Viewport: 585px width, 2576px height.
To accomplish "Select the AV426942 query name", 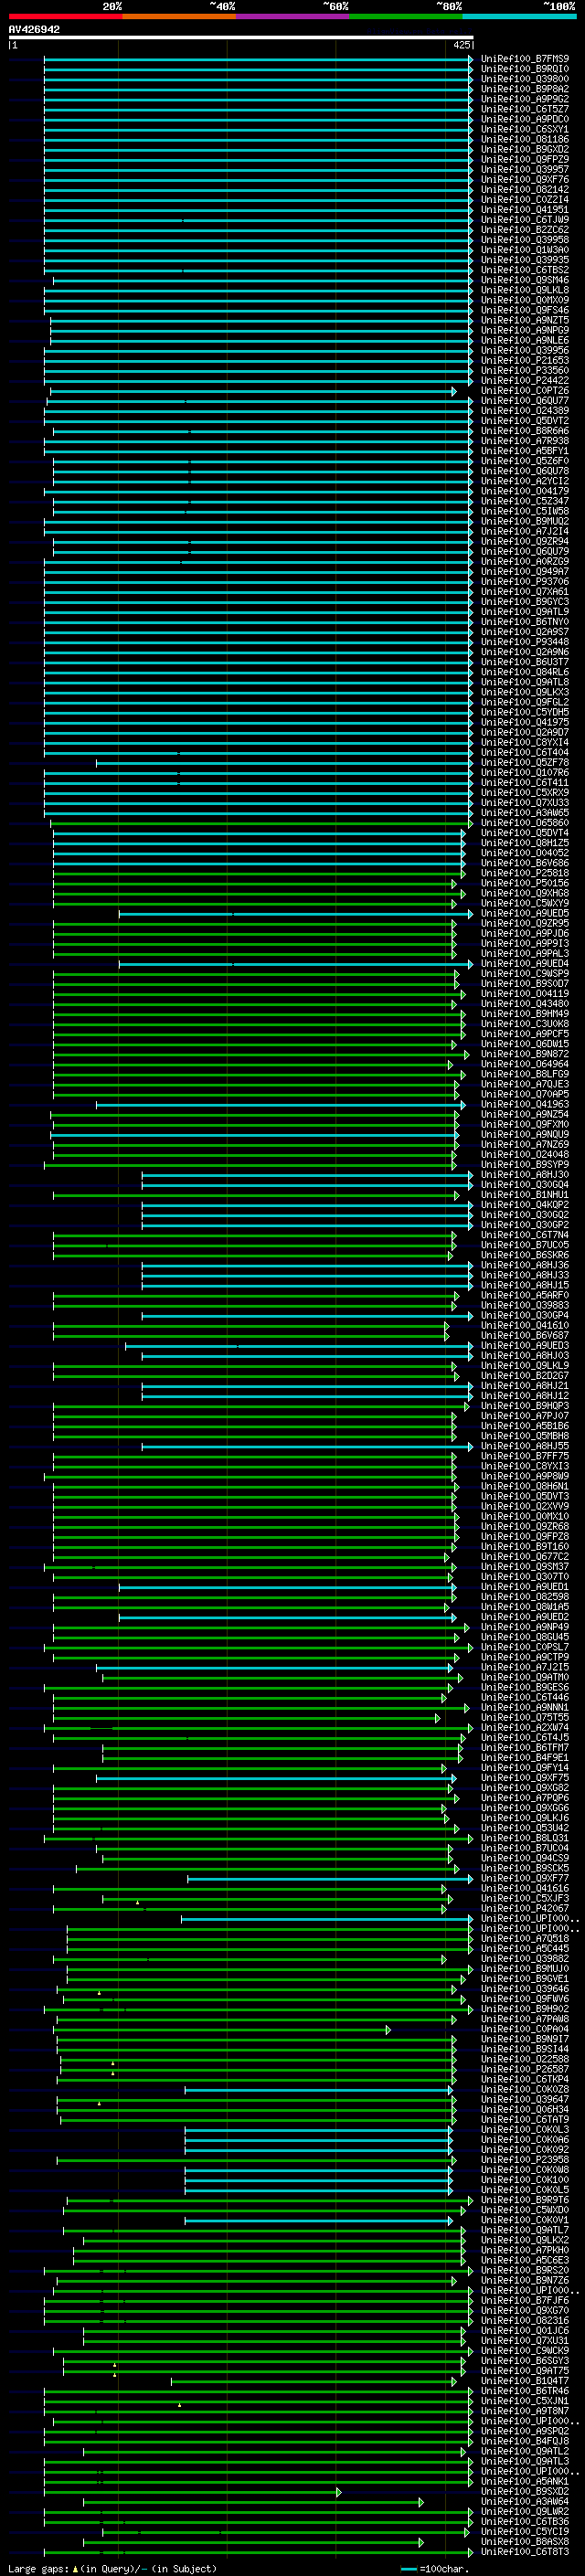I will tap(34, 29).
